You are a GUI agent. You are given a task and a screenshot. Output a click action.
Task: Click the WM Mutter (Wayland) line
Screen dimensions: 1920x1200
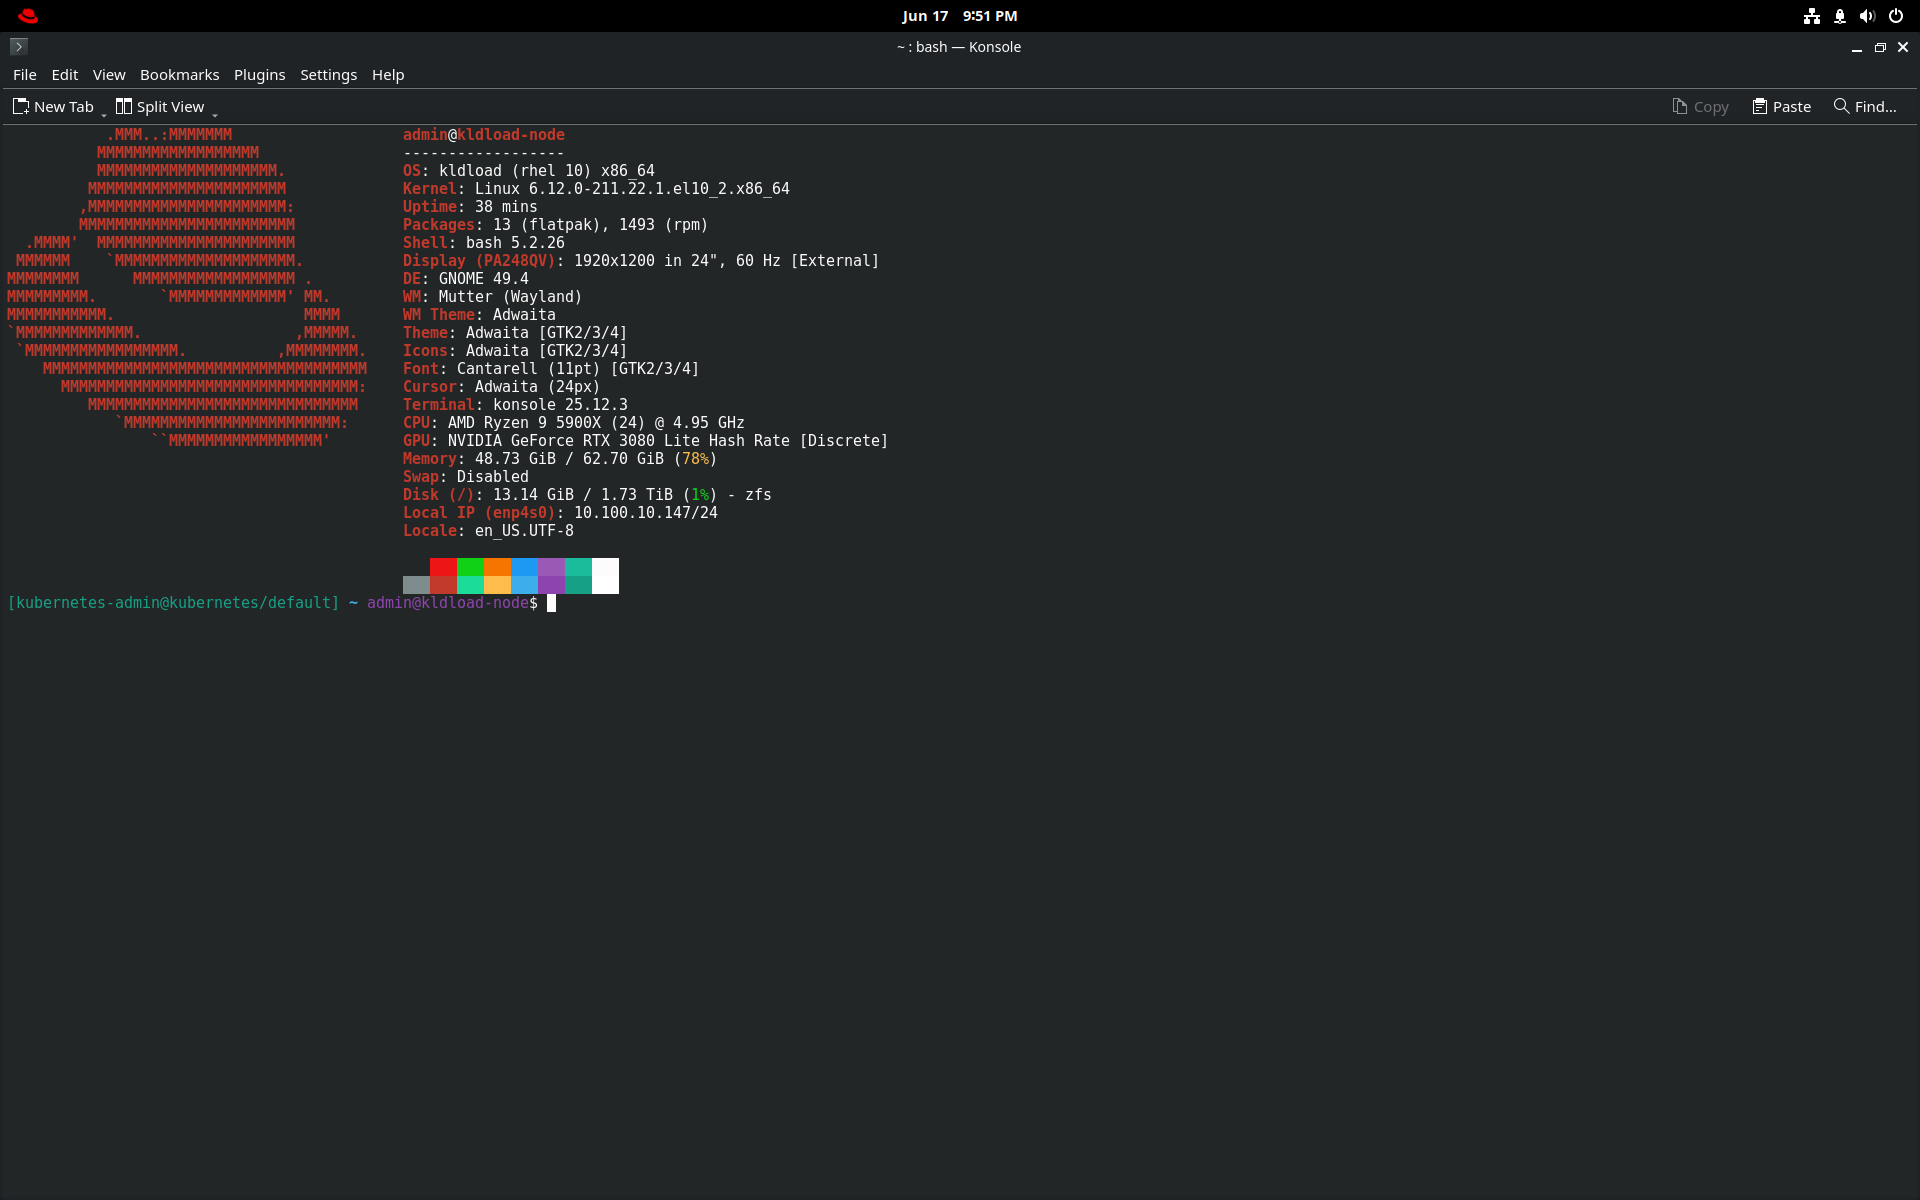click(x=492, y=297)
